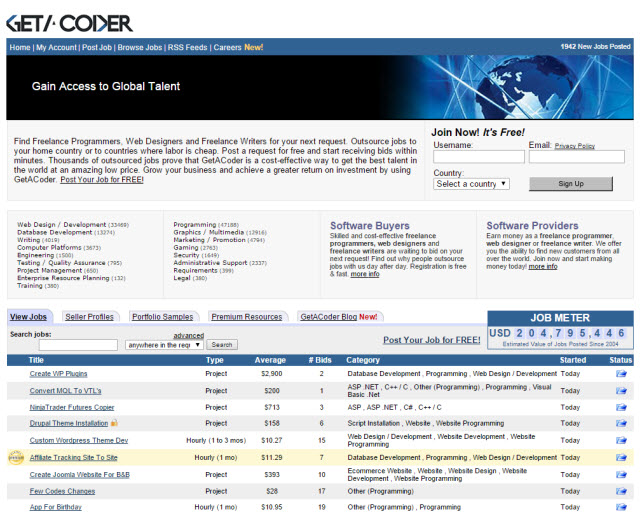The height and width of the screenshot is (515, 640).
Task: Open Writing category
Action: coord(28,240)
